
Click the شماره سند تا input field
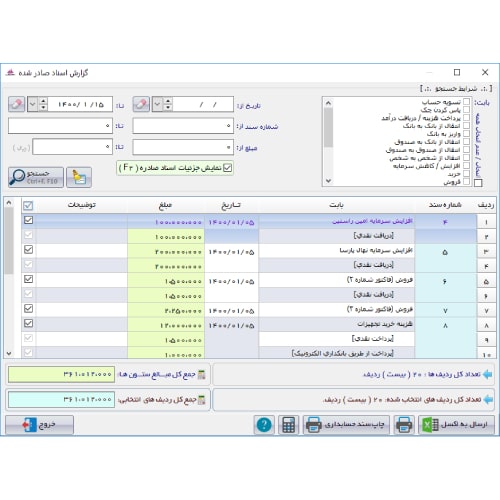60,126
